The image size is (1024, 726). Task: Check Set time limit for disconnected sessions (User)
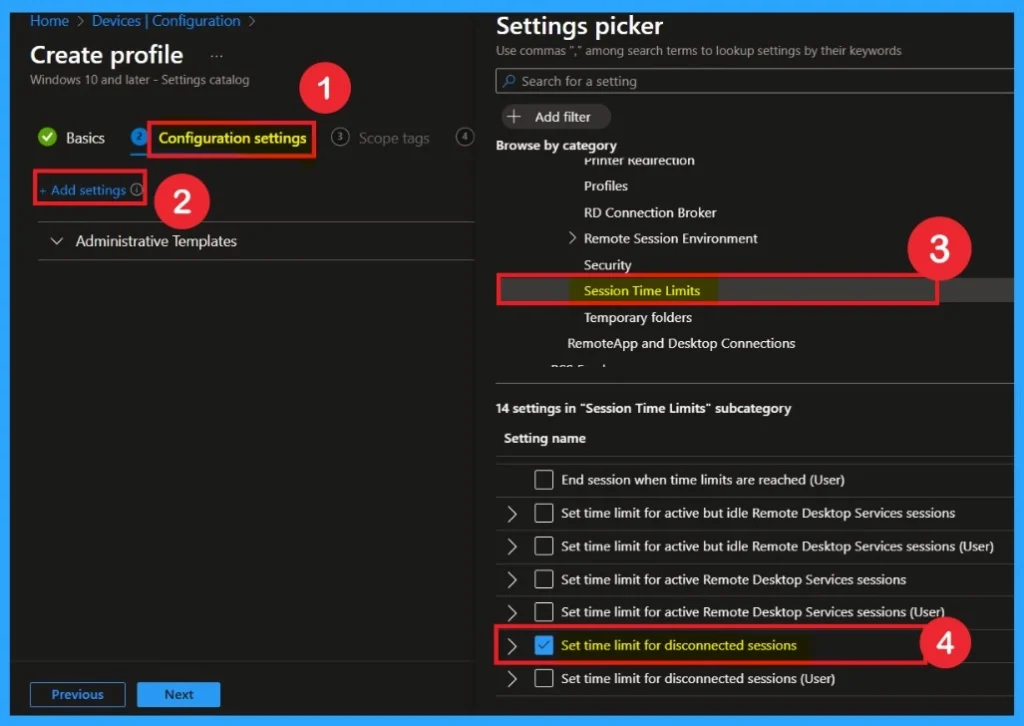click(543, 678)
